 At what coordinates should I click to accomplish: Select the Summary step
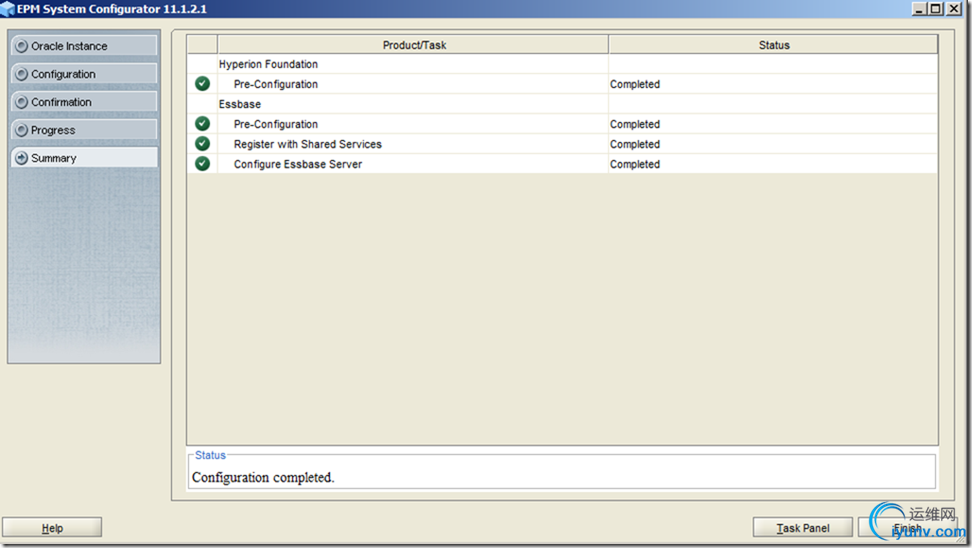(84, 158)
